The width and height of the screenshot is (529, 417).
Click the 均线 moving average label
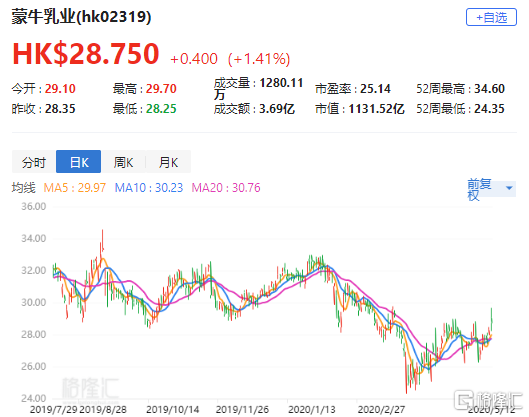23,188
